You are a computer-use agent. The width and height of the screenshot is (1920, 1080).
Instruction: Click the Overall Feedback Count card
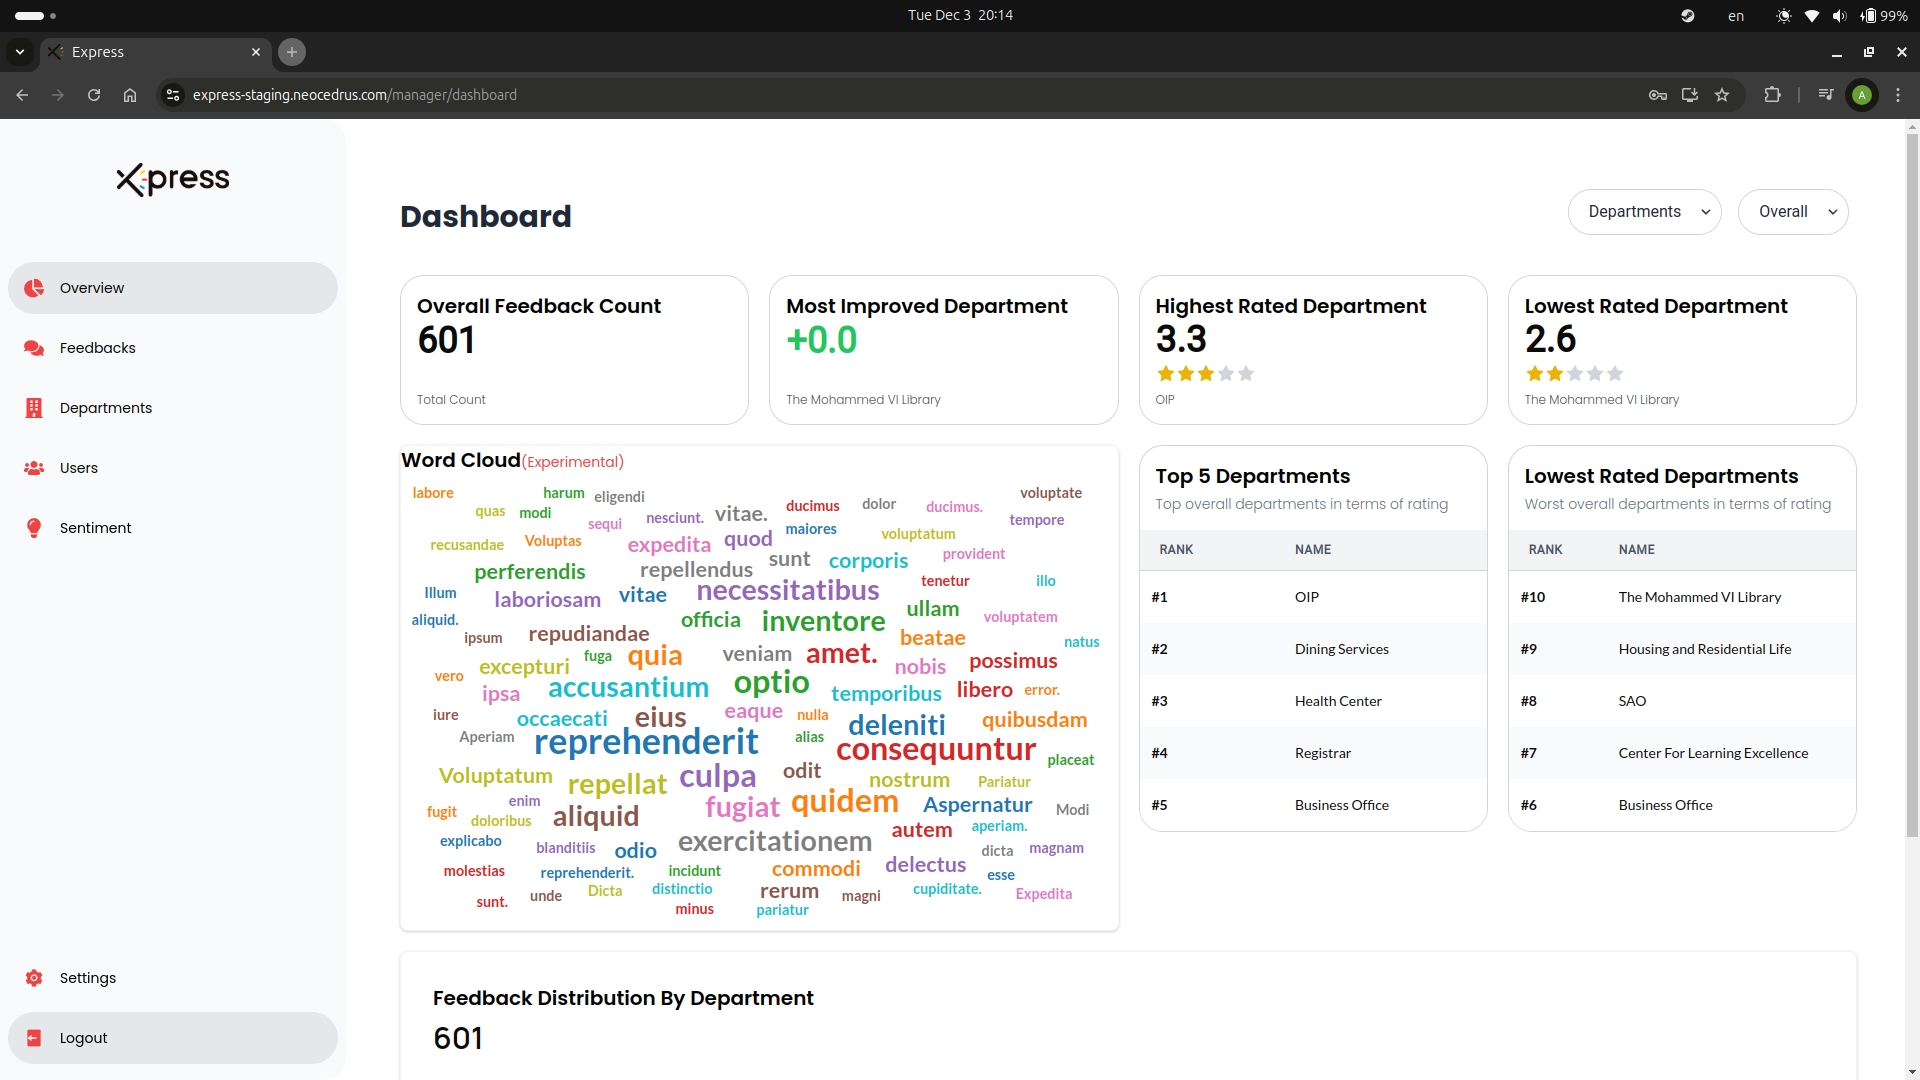tap(574, 350)
